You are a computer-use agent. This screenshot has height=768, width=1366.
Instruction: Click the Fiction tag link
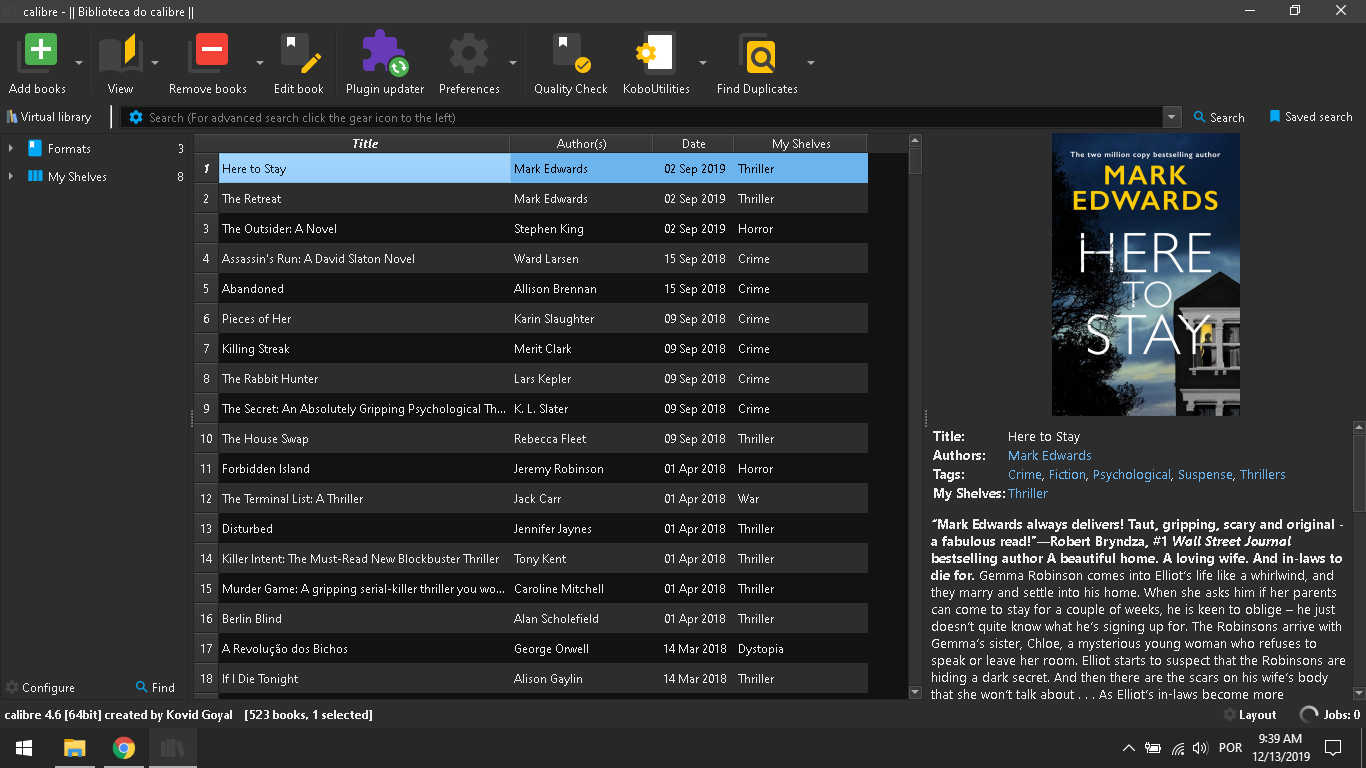tap(1067, 475)
